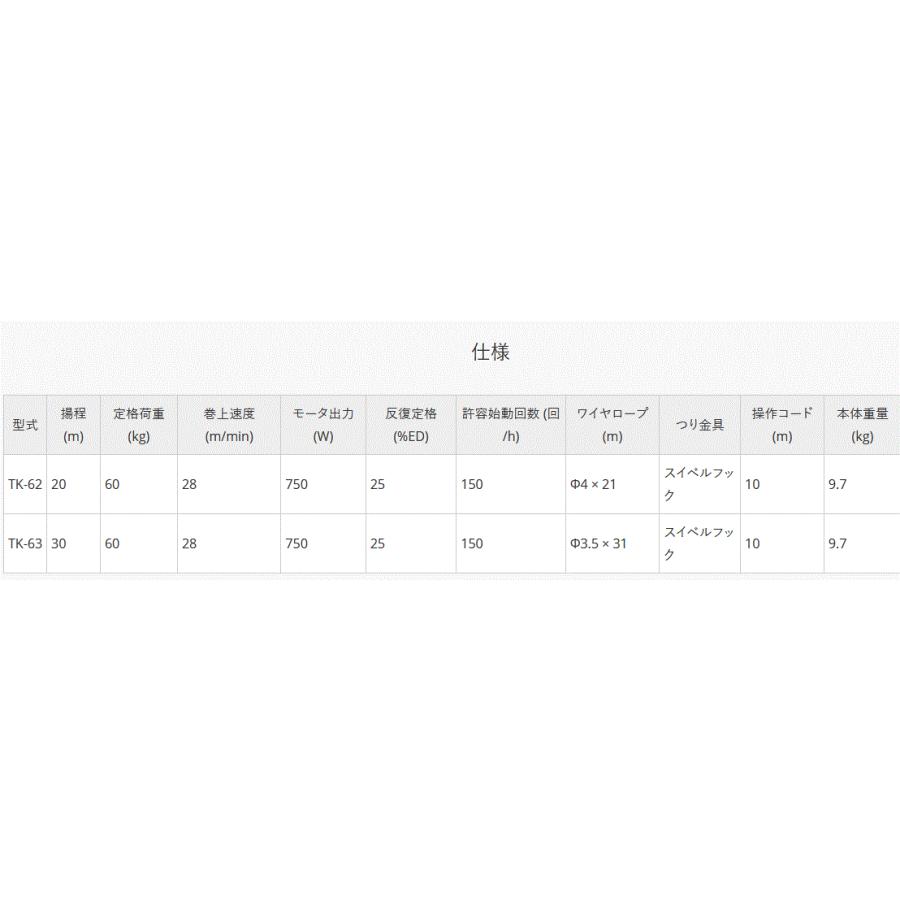Image resolution: width=900 pixels, height=900 pixels.
Task: Select the 本体重量 (kg) header
Action: (862, 425)
